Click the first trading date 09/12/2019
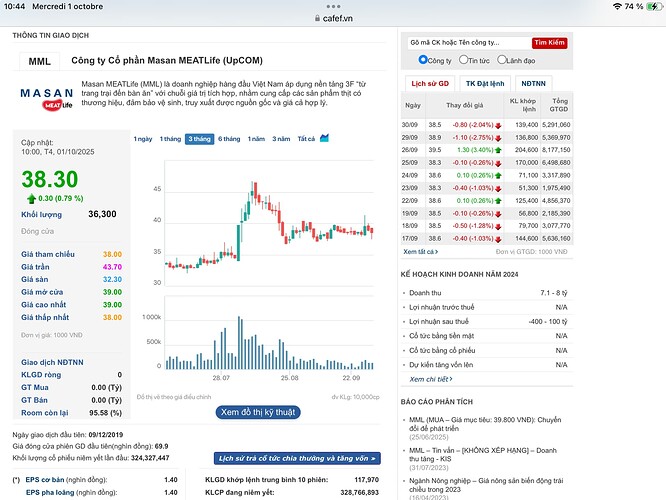 106,435
